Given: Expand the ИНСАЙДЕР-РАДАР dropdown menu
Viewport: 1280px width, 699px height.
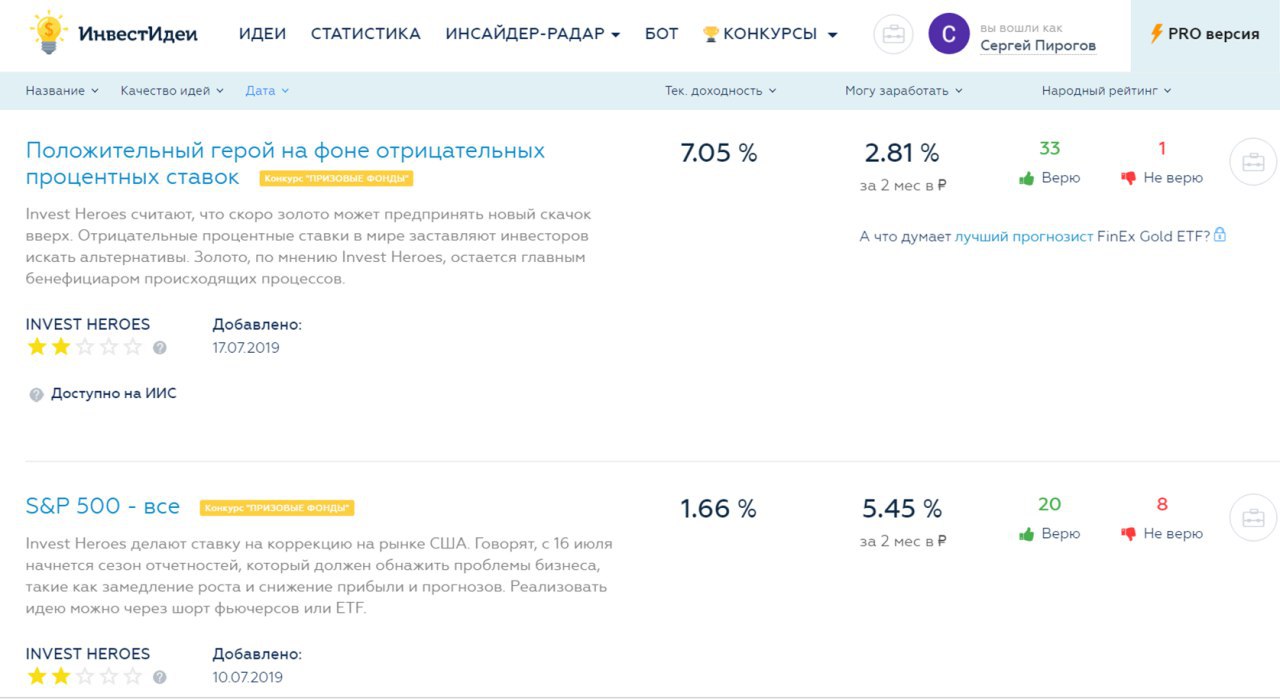Looking at the screenshot, I should click(532, 34).
